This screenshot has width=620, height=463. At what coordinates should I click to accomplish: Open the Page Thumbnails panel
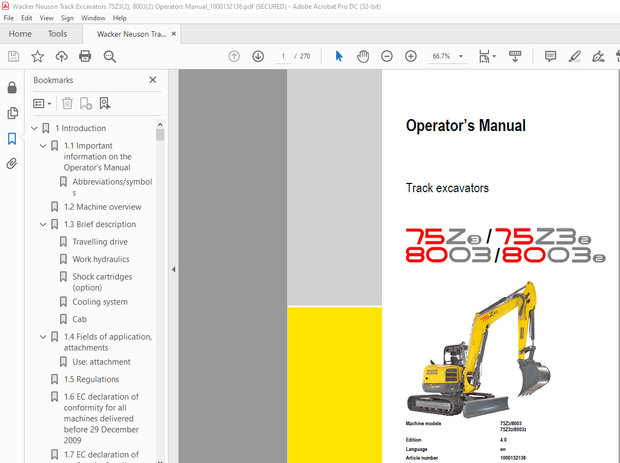[12, 113]
